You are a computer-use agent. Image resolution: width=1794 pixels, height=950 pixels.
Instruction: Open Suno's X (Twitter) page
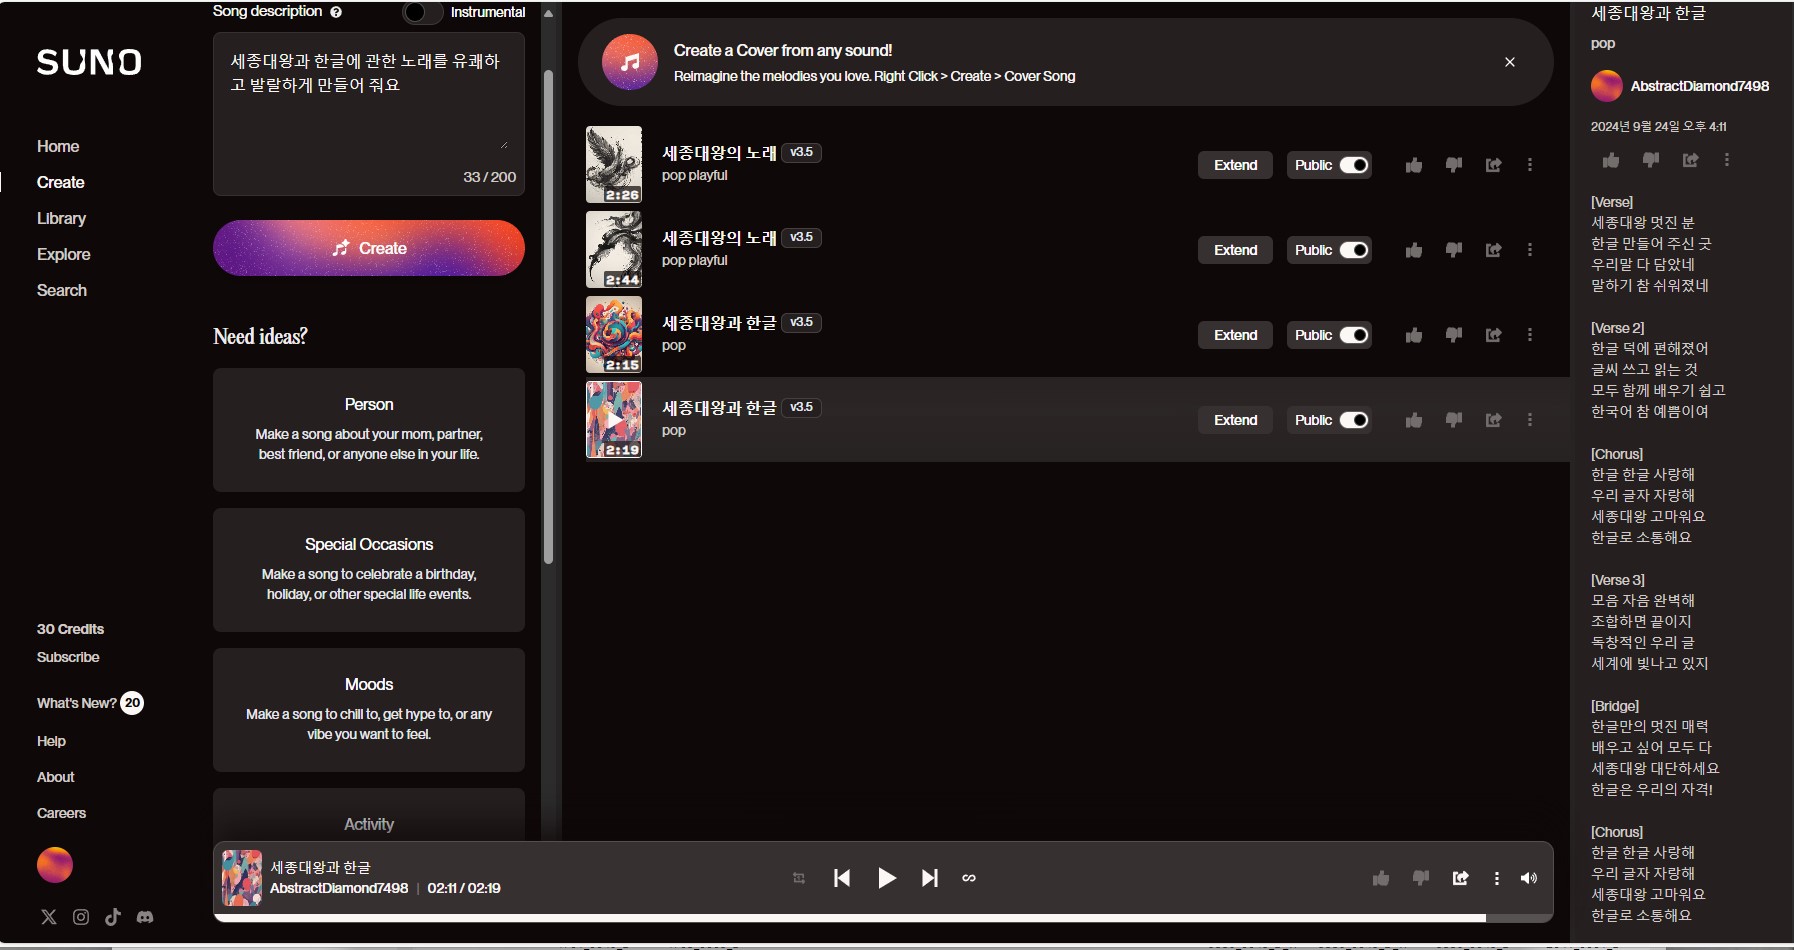pos(49,917)
